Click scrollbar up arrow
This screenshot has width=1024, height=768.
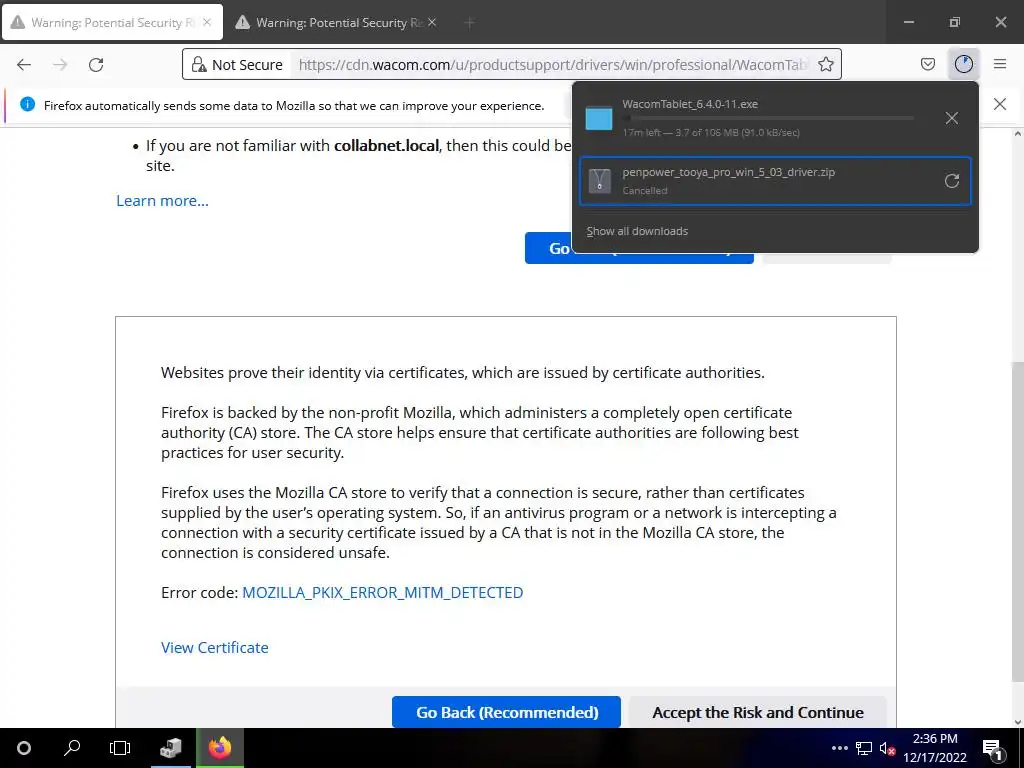1017,134
